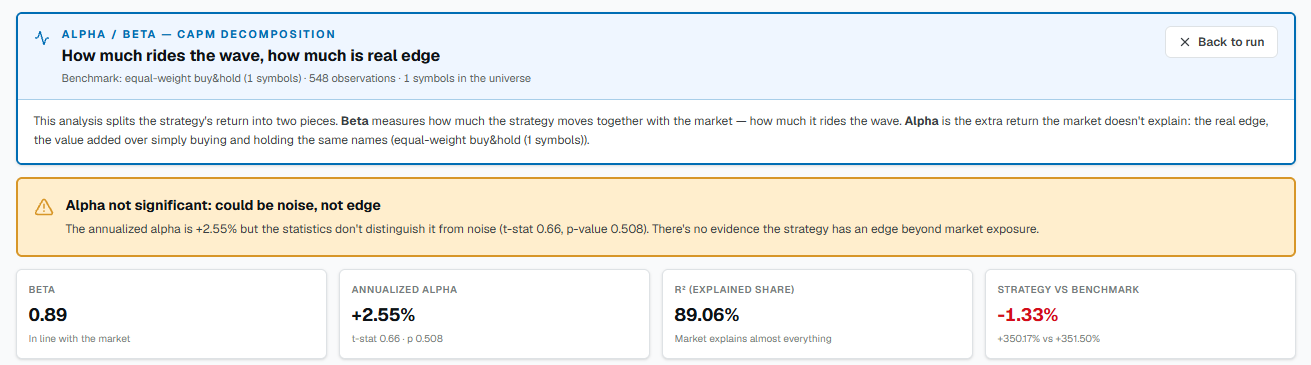
Task: Click the X icon in Back to run
Action: click(1185, 42)
